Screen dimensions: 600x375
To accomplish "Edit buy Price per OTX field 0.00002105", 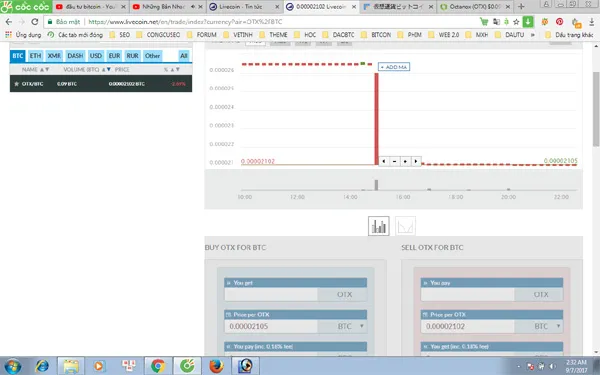I will [x=271, y=326].
